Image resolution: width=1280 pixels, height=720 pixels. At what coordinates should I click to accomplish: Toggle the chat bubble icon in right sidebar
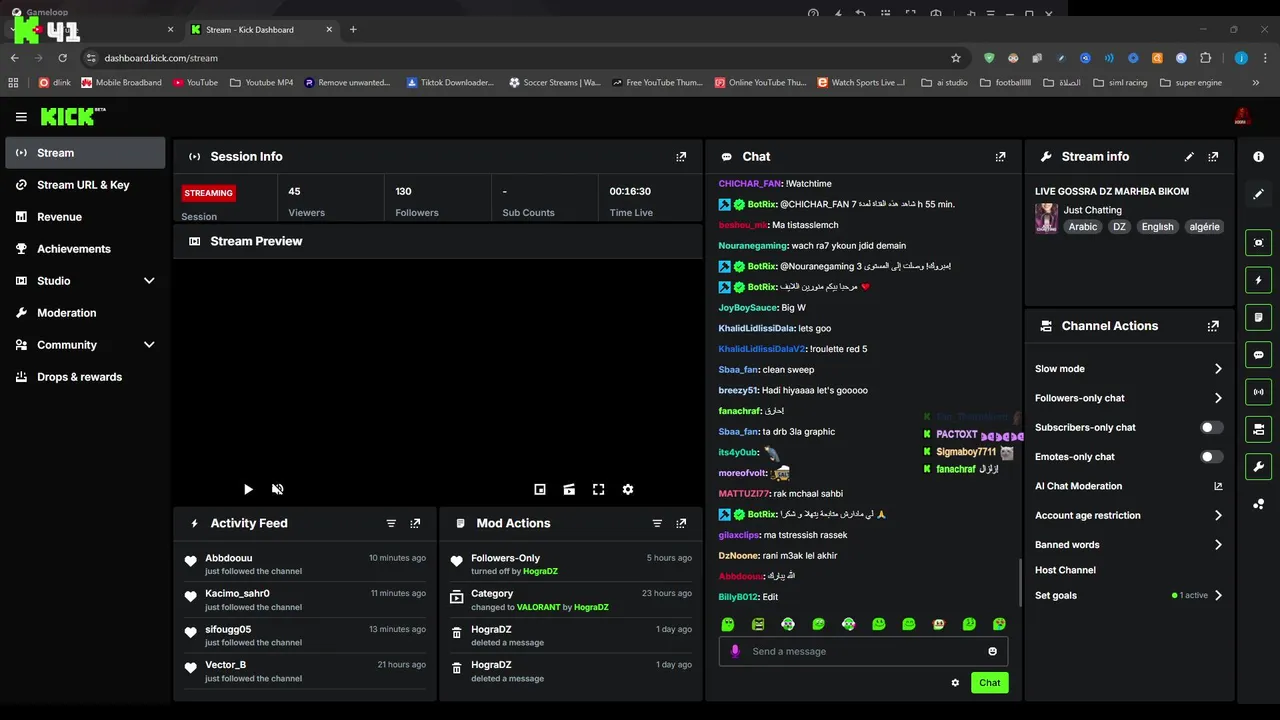coord(1259,355)
